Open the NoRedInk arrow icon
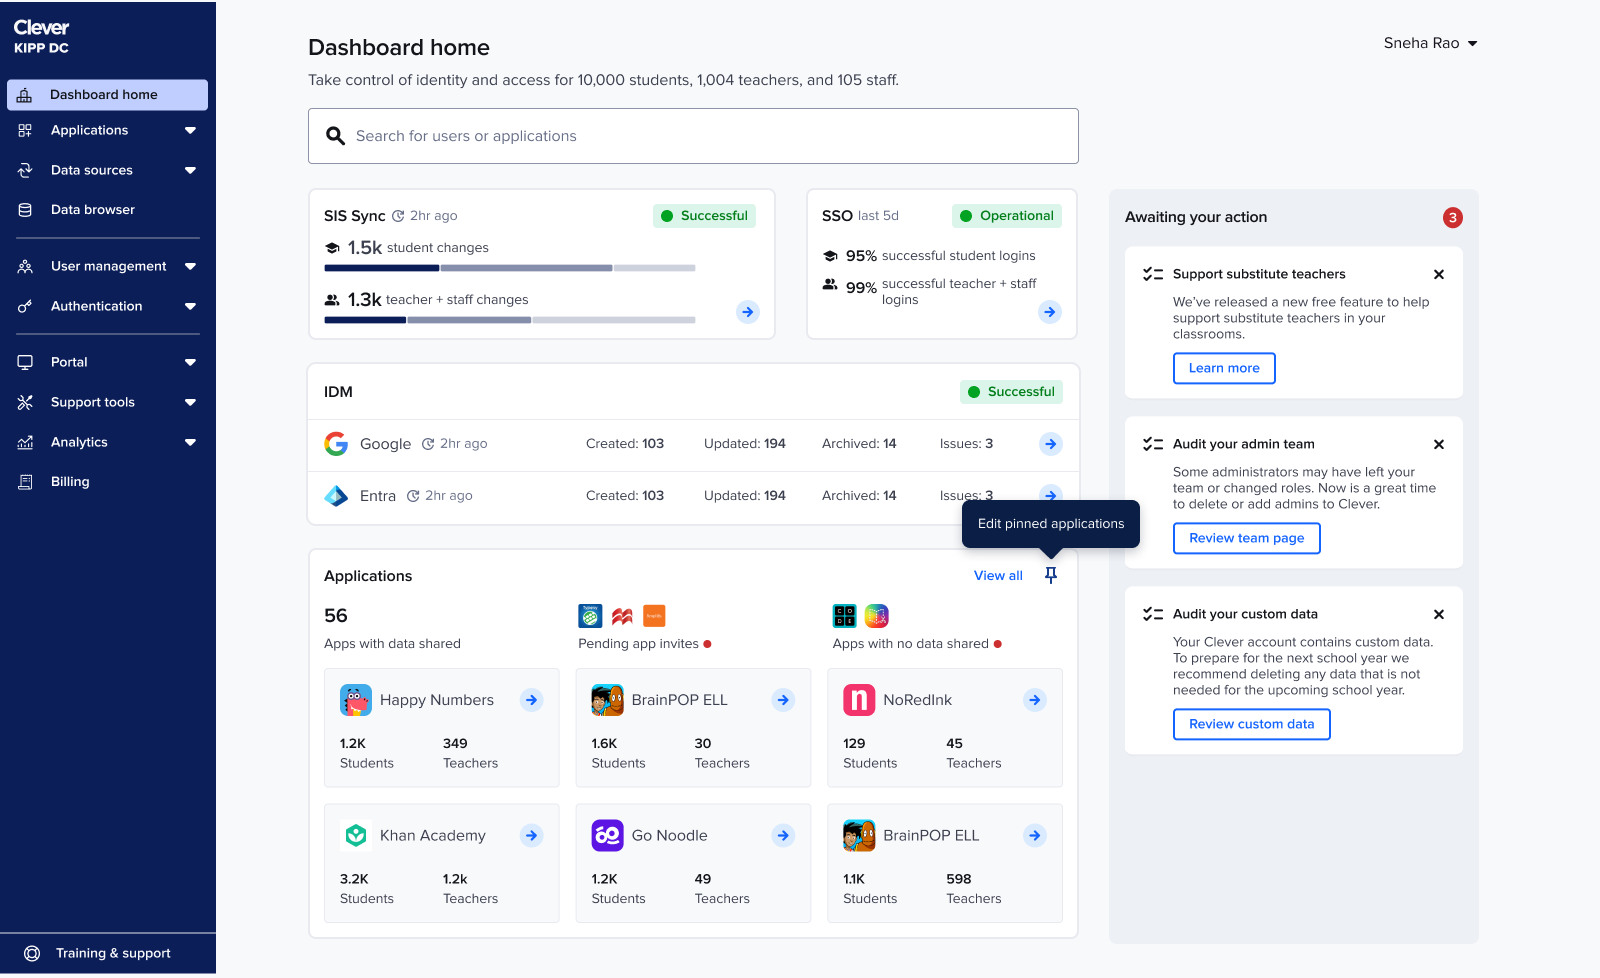Screen dimensions: 1600x978 pos(1035,700)
